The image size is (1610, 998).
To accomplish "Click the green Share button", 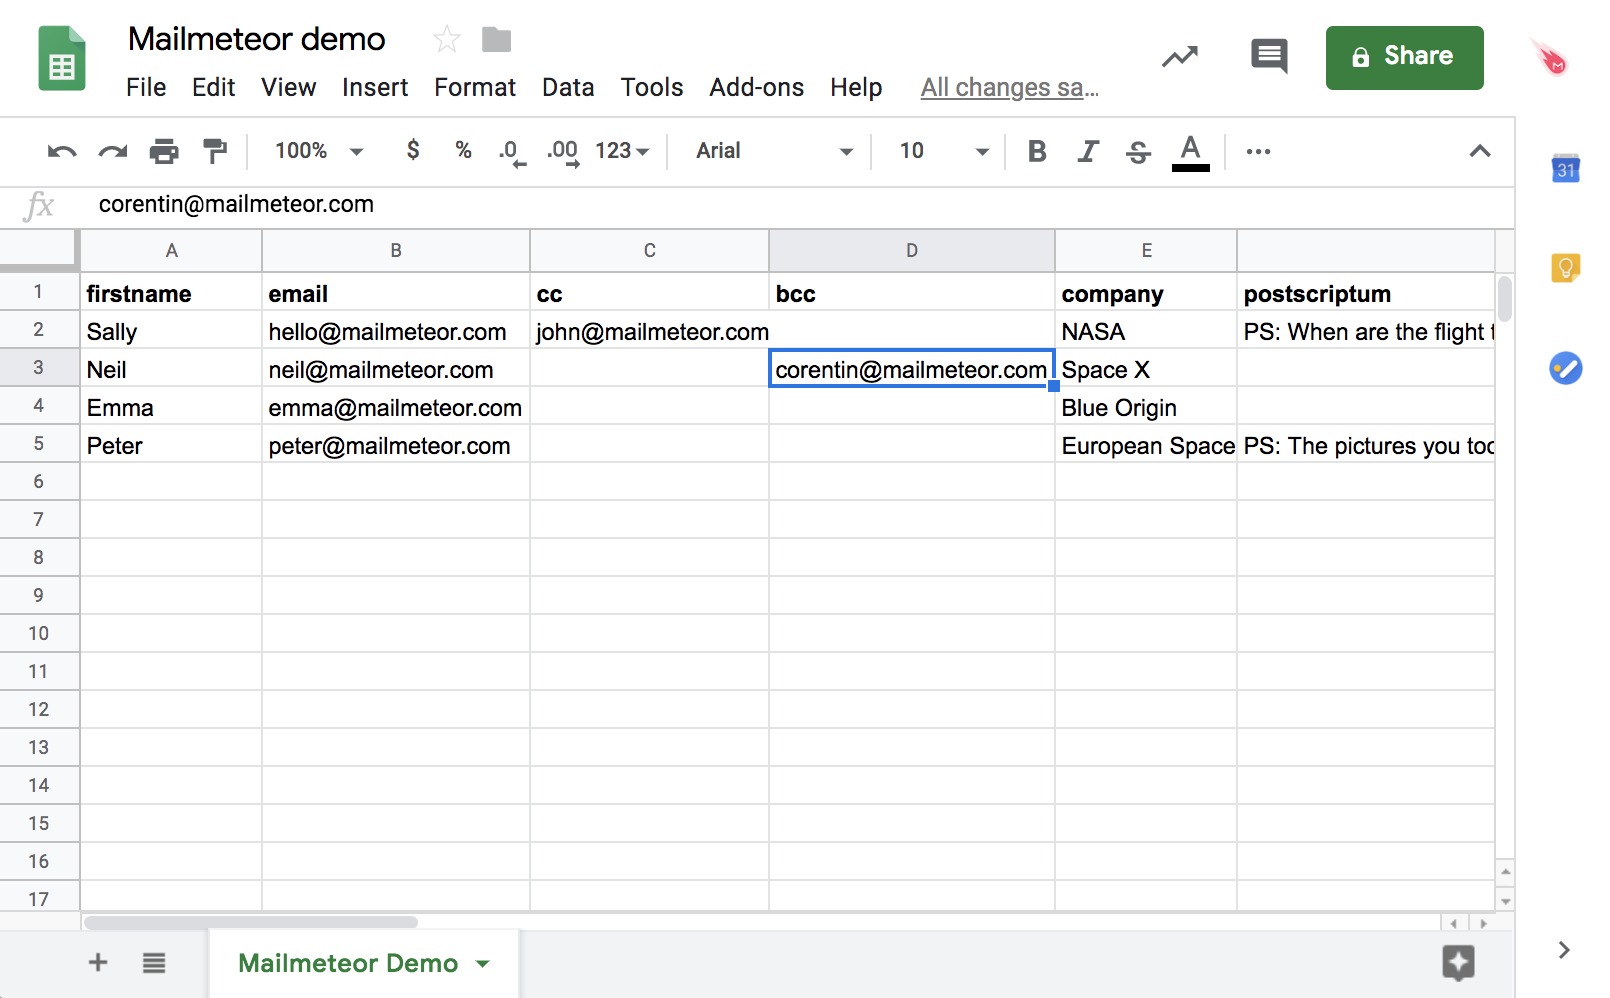I will [1404, 57].
